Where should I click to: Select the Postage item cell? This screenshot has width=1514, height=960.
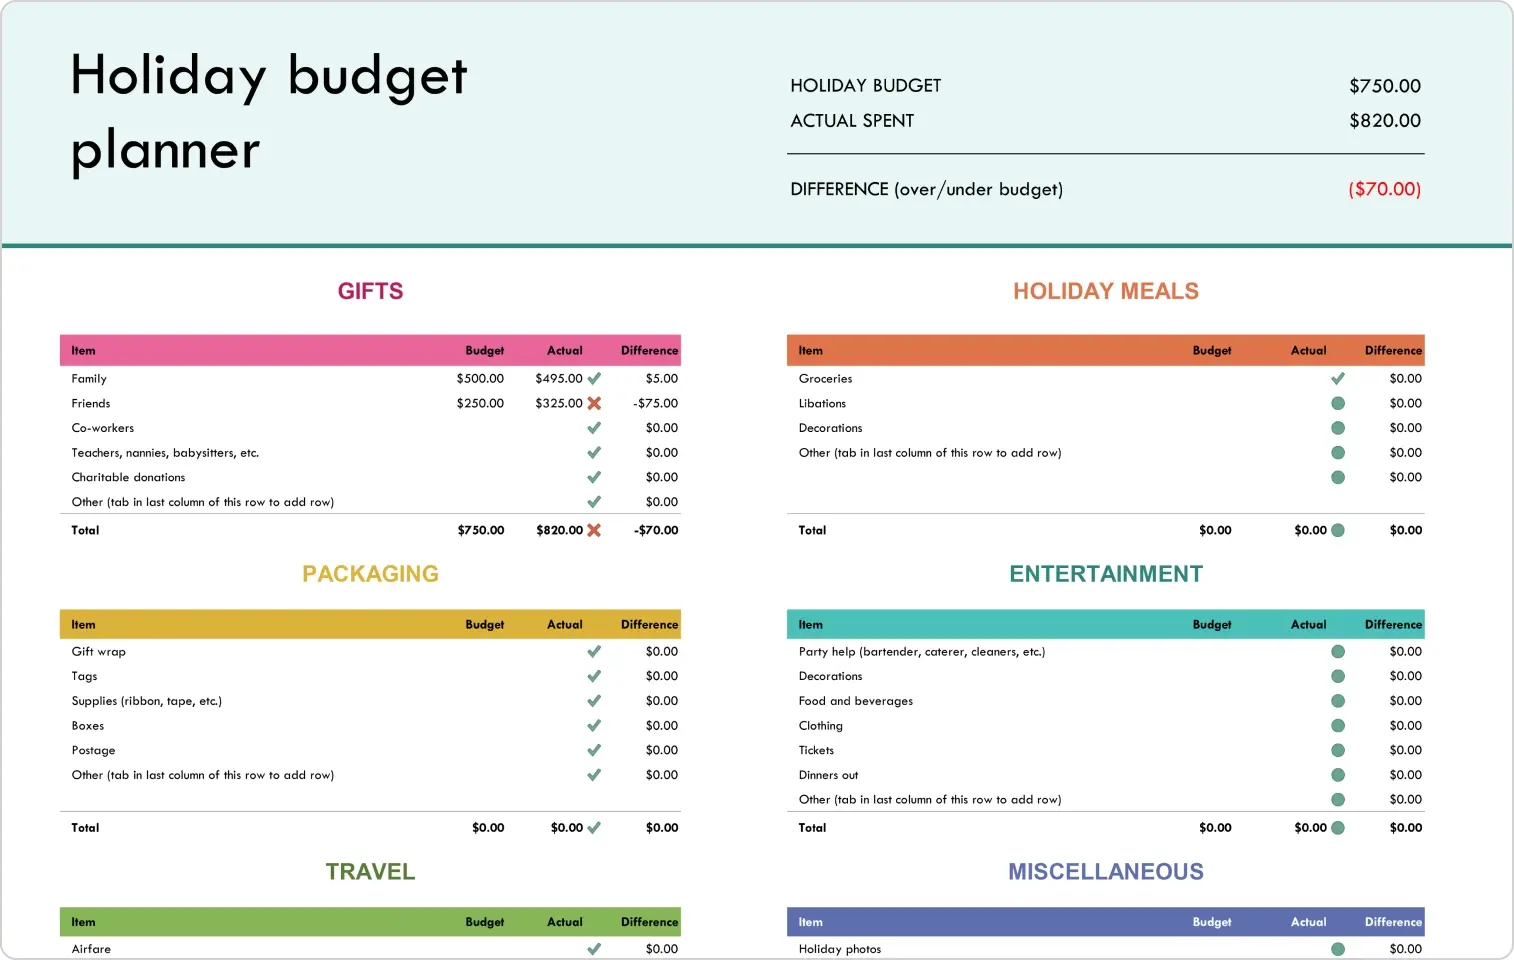(93, 750)
